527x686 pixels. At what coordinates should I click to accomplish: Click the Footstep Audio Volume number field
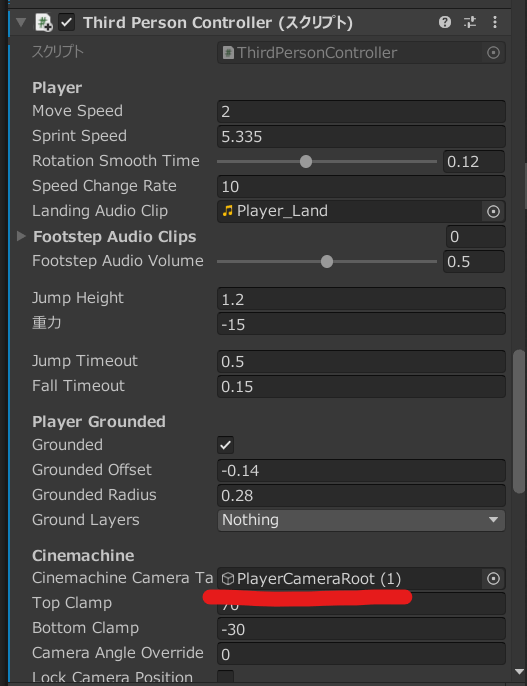pyautogui.click(x=474, y=262)
